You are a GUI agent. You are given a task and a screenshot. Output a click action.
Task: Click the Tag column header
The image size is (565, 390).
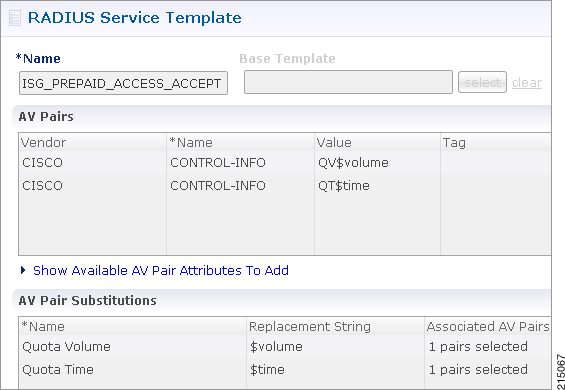[x=496, y=142]
